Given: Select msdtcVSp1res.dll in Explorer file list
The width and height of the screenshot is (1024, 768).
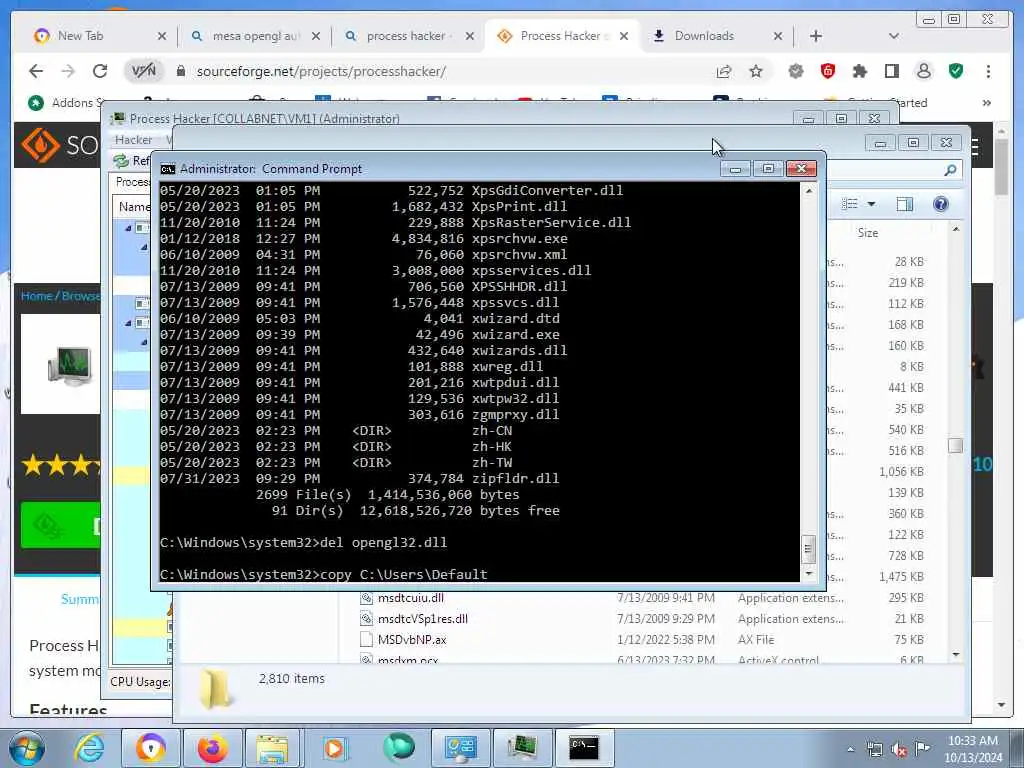Looking at the screenshot, I should pos(423,618).
